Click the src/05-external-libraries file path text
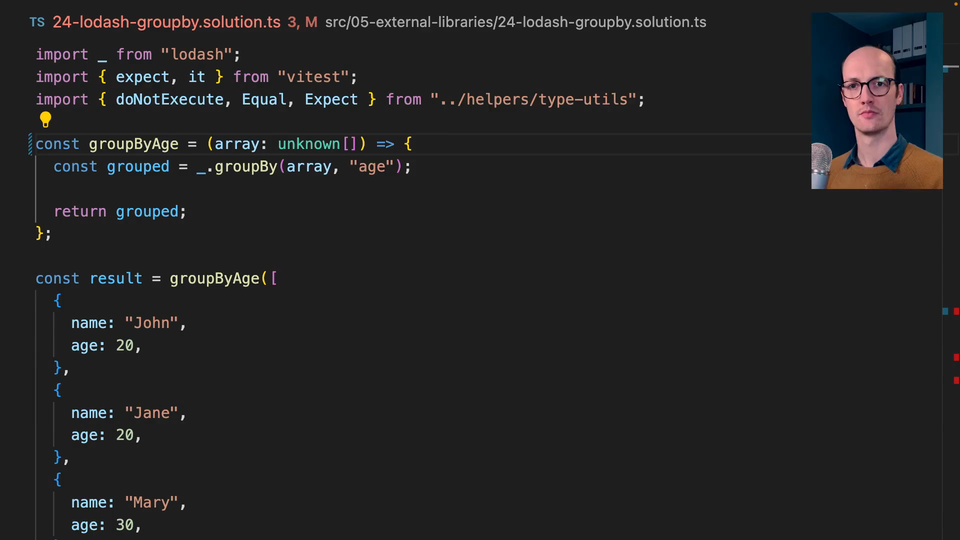The width and height of the screenshot is (960, 540). tap(515, 22)
